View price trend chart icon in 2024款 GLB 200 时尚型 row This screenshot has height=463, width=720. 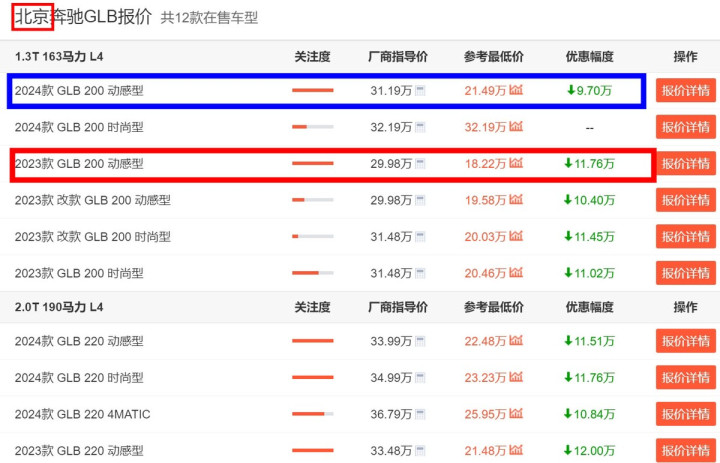point(516,126)
